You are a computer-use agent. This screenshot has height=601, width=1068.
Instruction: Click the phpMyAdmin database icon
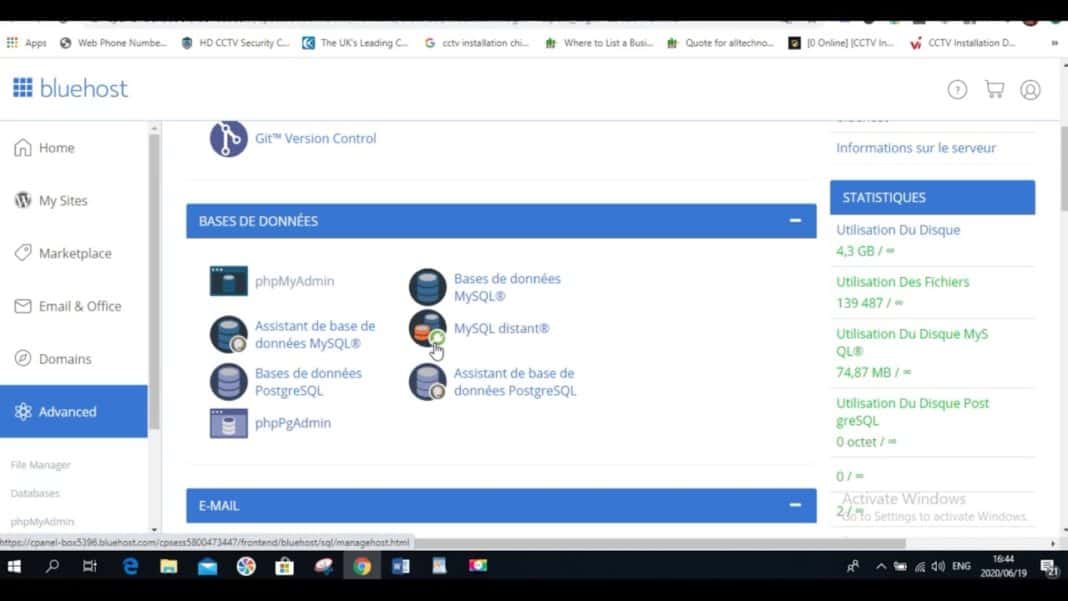coord(228,281)
